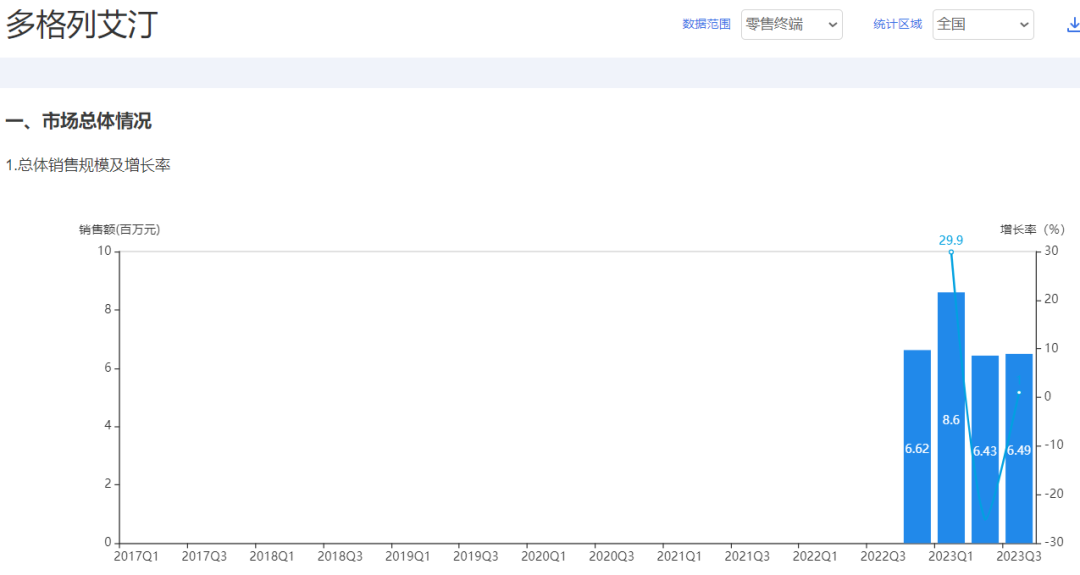Click the 2021Q1 x-axis label
The width and height of the screenshot is (1080, 575).
coord(679,556)
